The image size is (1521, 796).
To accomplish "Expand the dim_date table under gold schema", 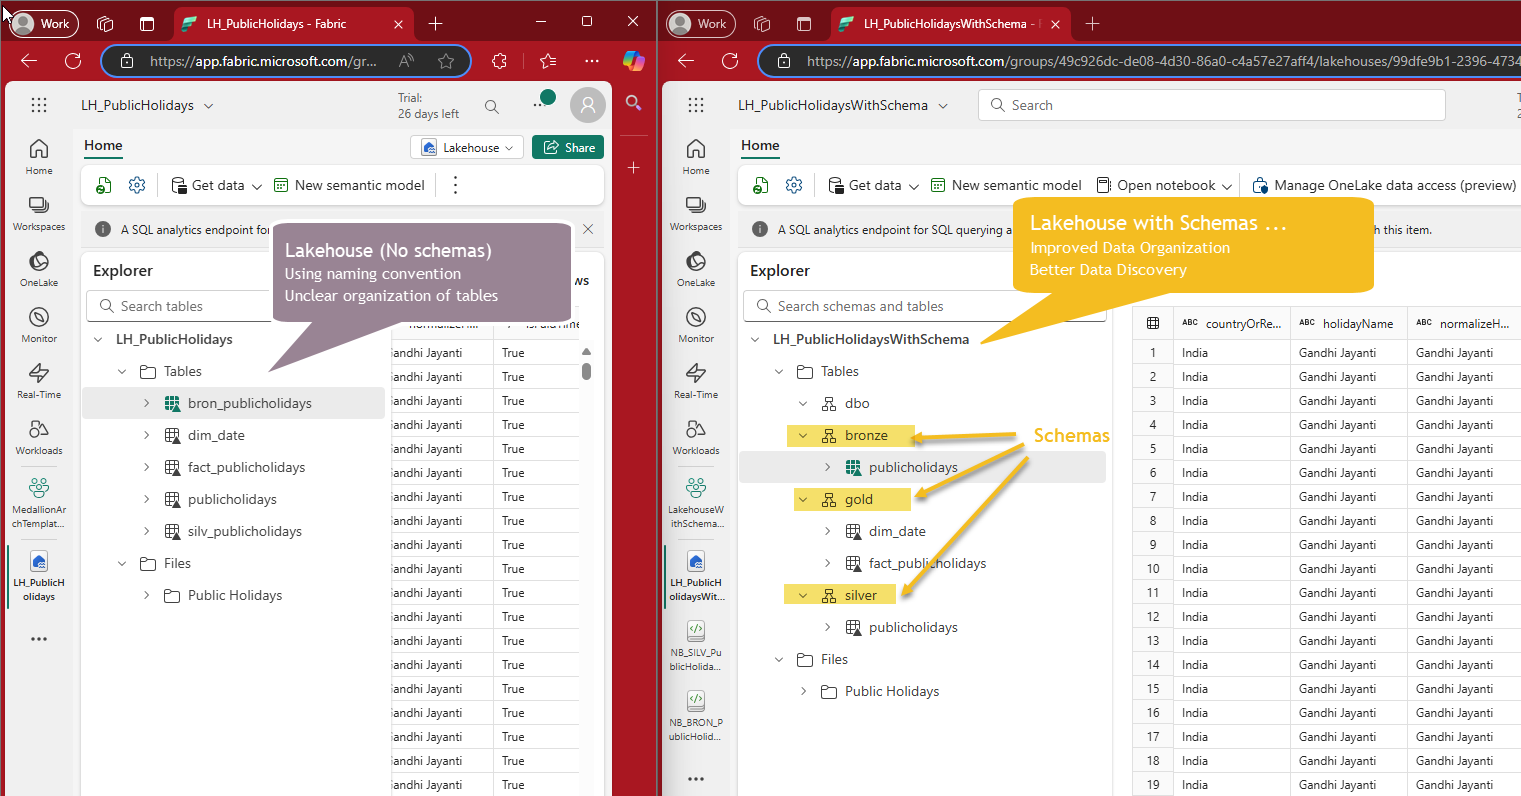I will click(827, 532).
